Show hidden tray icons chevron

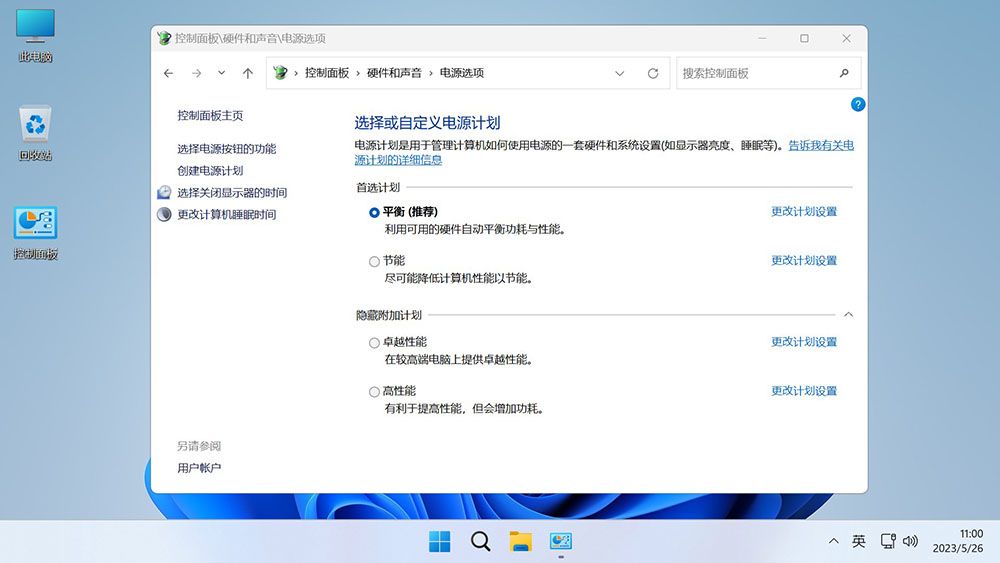pyautogui.click(x=834, y=541)
